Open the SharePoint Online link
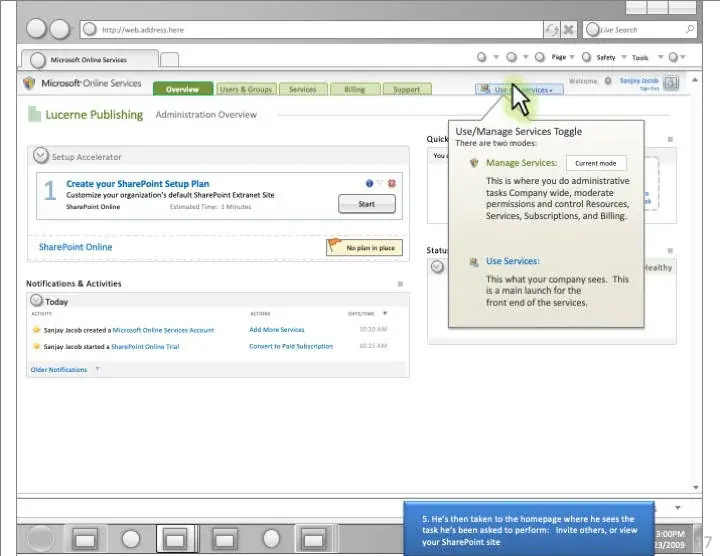Screen dimensions: 720x556 click(75, 247)
